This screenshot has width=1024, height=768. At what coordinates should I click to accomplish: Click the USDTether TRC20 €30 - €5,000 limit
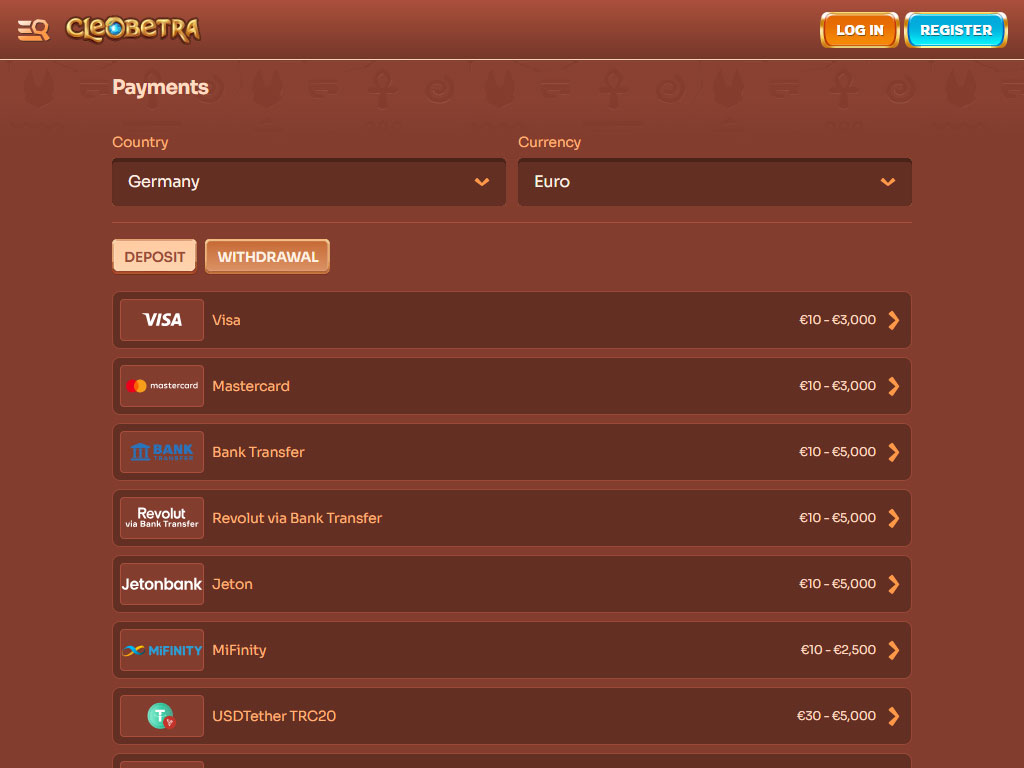836,716
